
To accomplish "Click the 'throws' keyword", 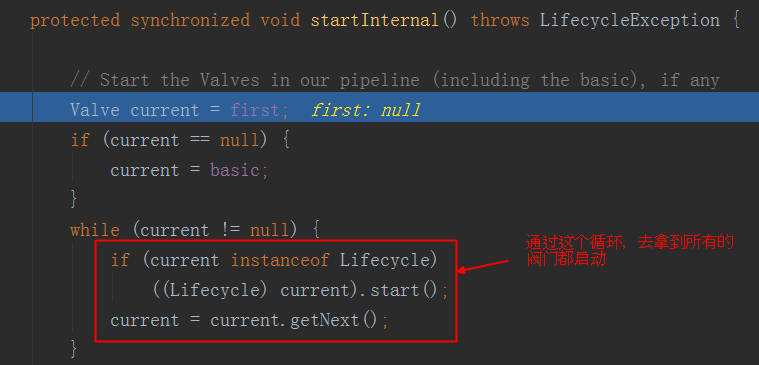I will tap(500, 20).
